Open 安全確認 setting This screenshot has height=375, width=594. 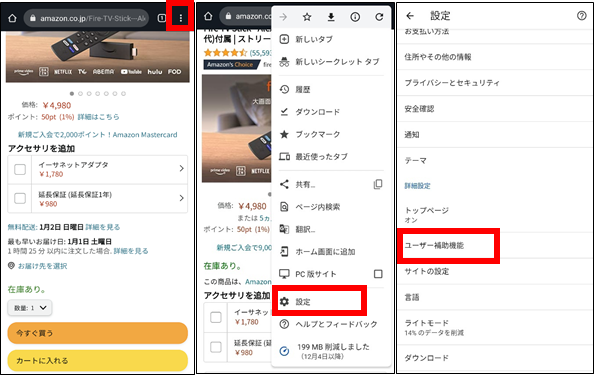tap(494, 109)
